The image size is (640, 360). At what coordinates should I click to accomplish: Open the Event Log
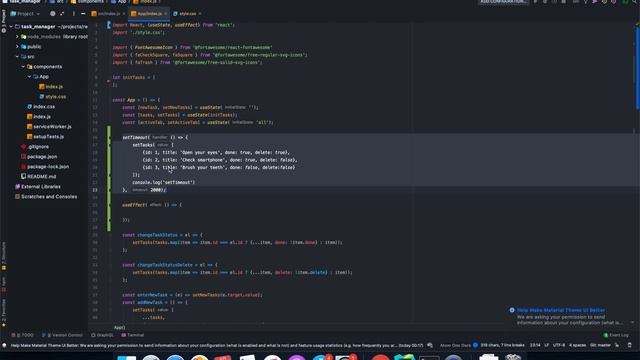click(616, 335)
